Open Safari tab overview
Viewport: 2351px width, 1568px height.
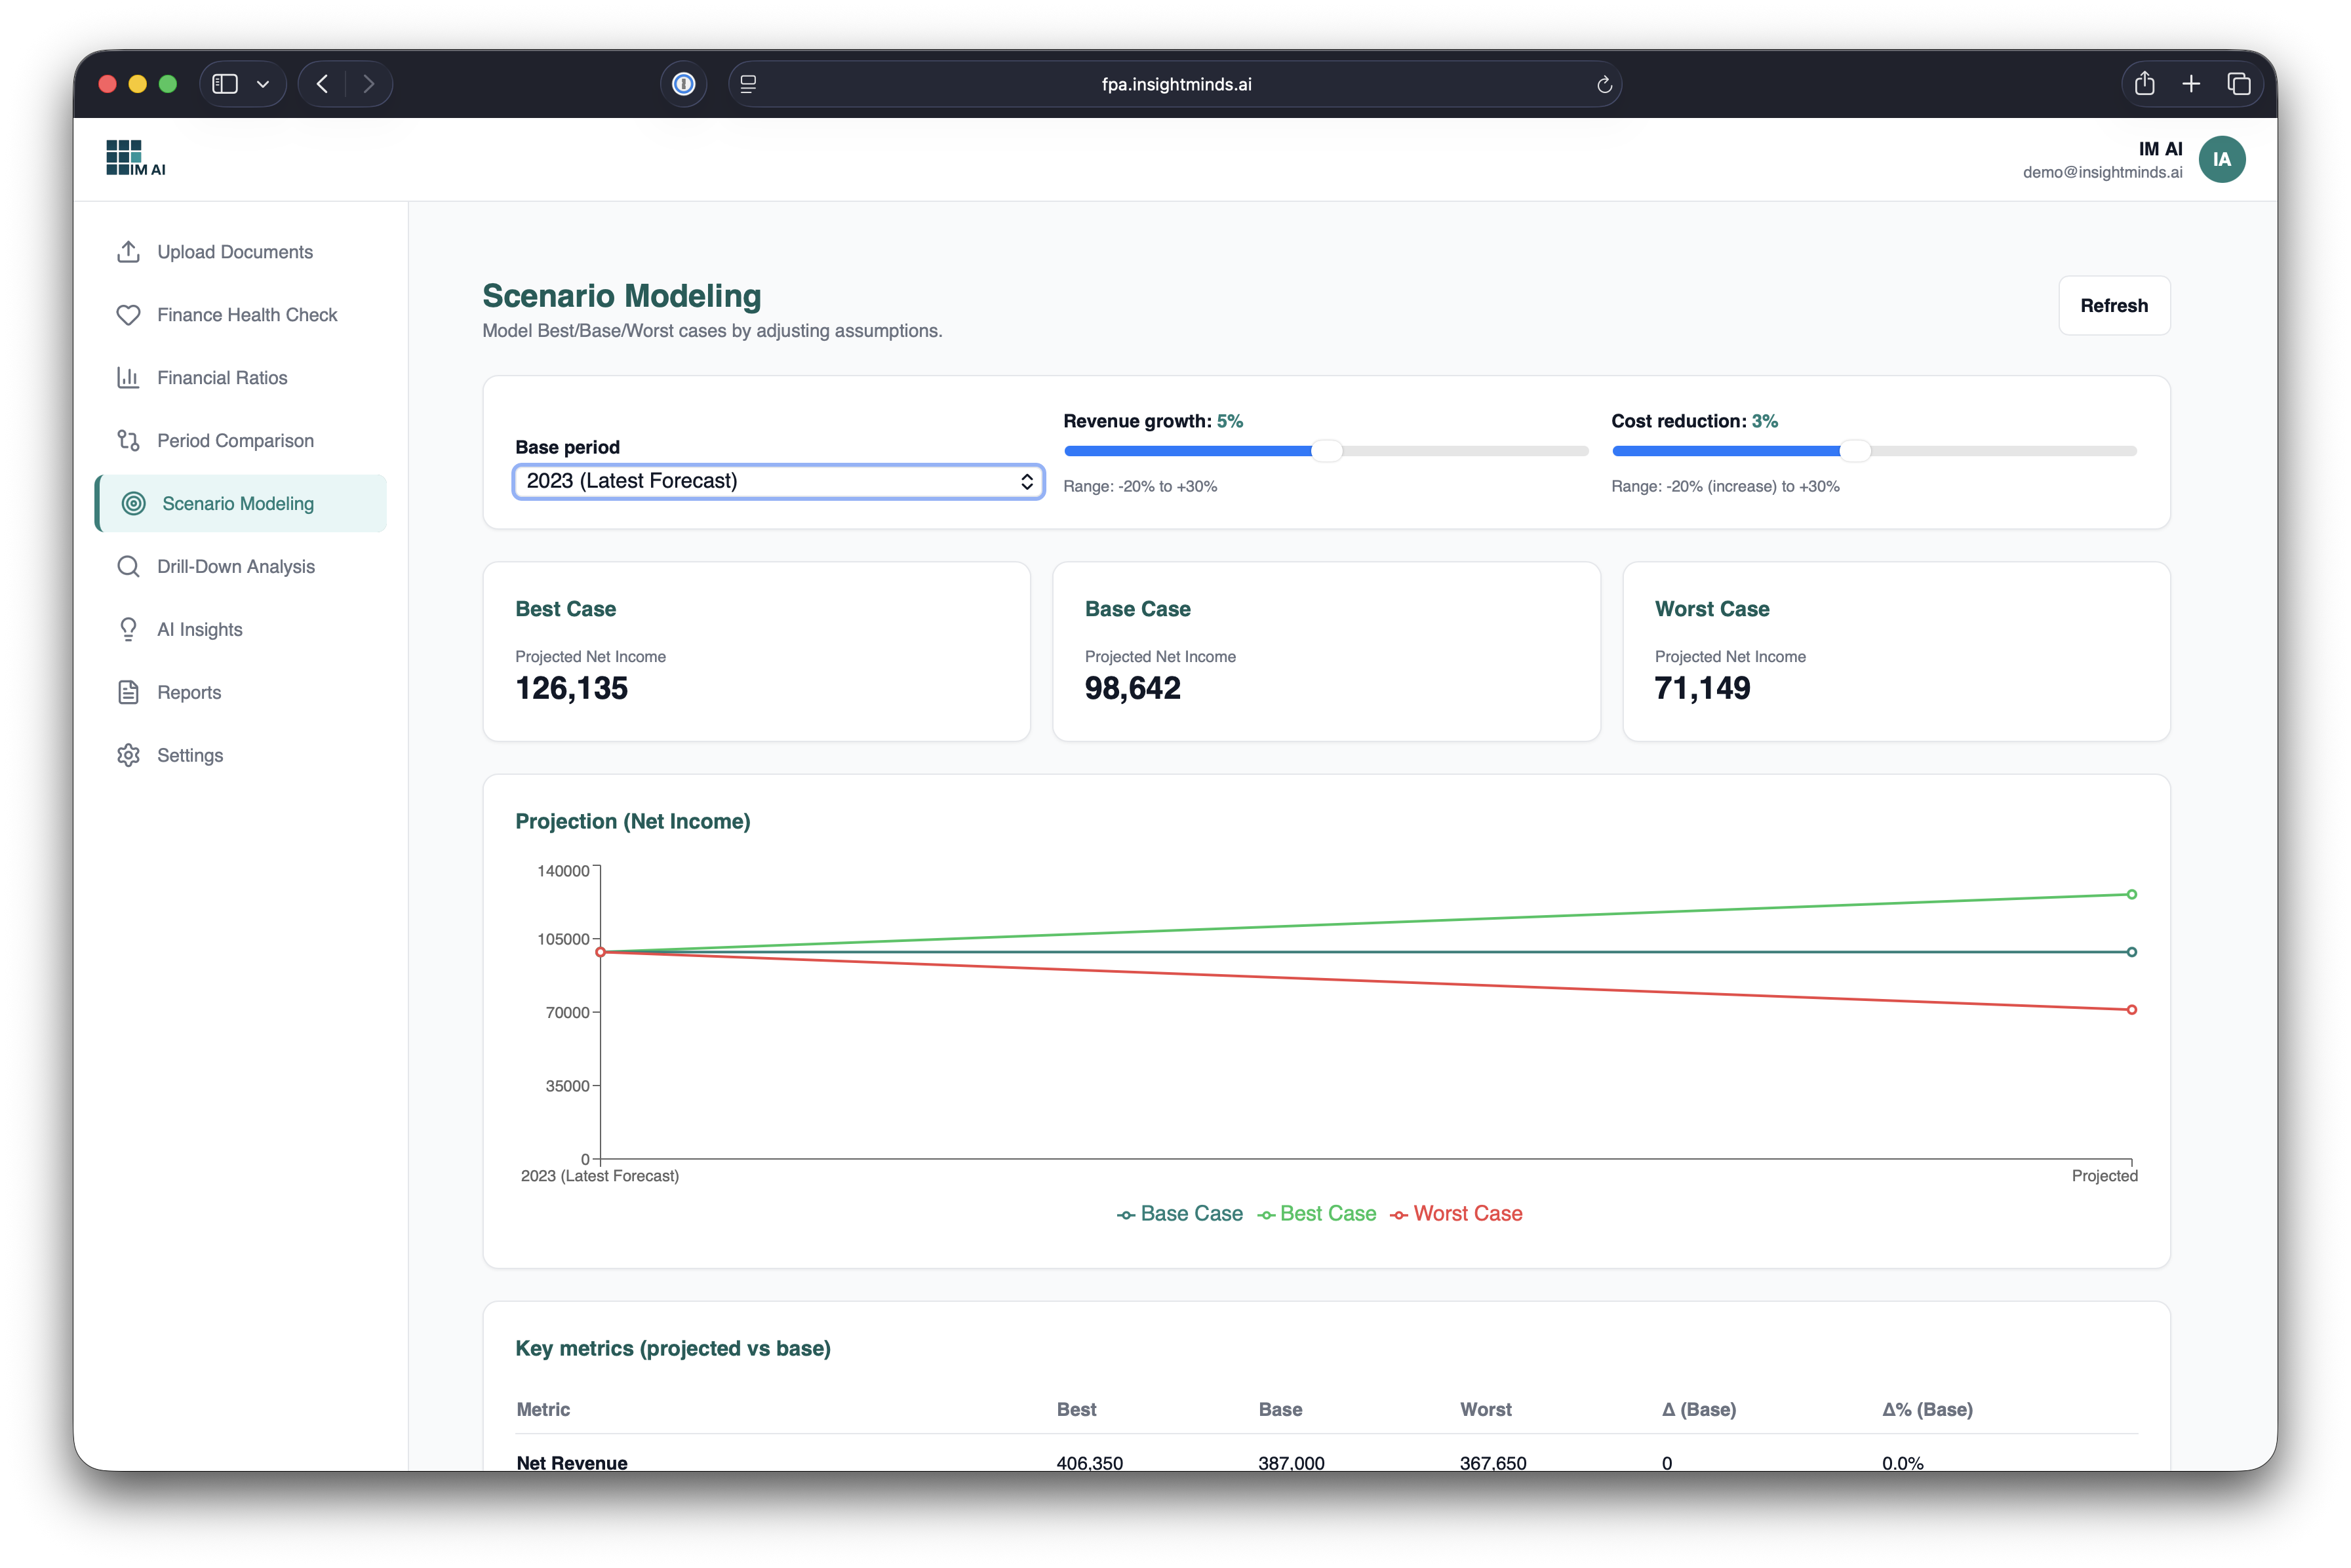tap(2238, 85)
